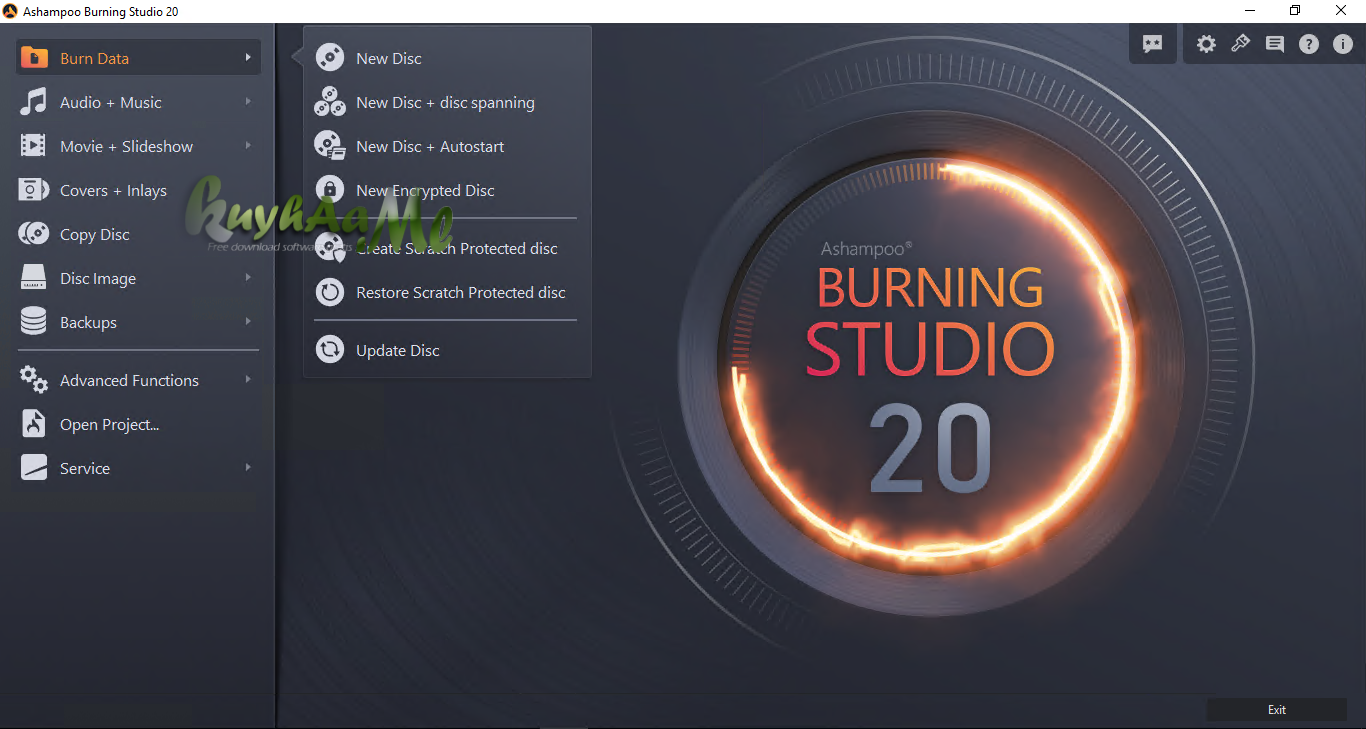Expand the Audio + Music arrow
Screen dimensions: 1366x729
pyautogui.click(x=247, y=101)
